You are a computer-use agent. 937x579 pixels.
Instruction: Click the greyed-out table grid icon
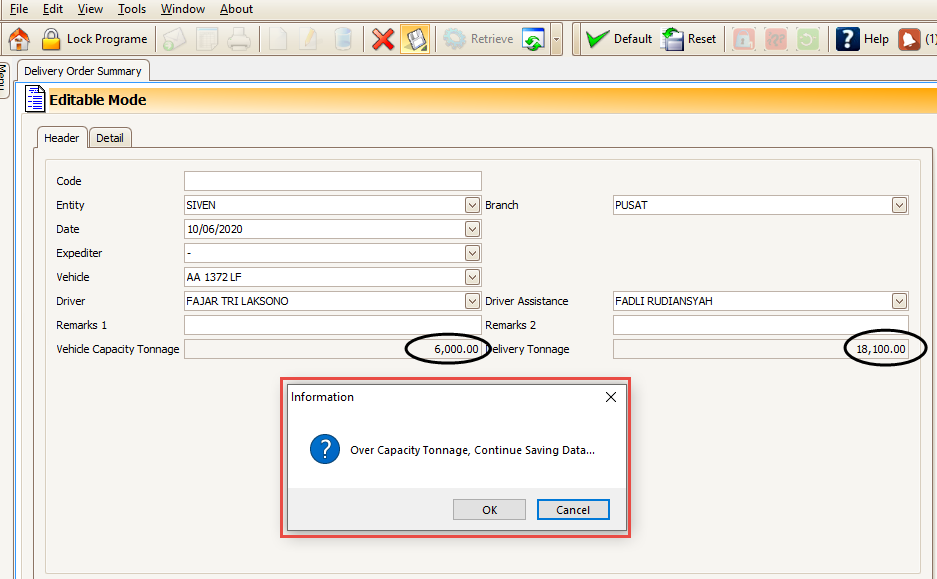[207, 39]
